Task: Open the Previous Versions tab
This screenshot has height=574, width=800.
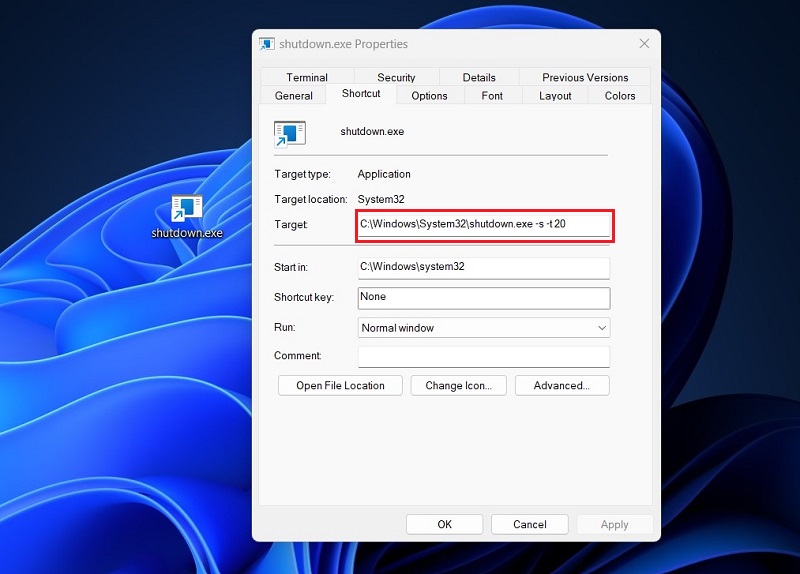Action: coord(585,77)
